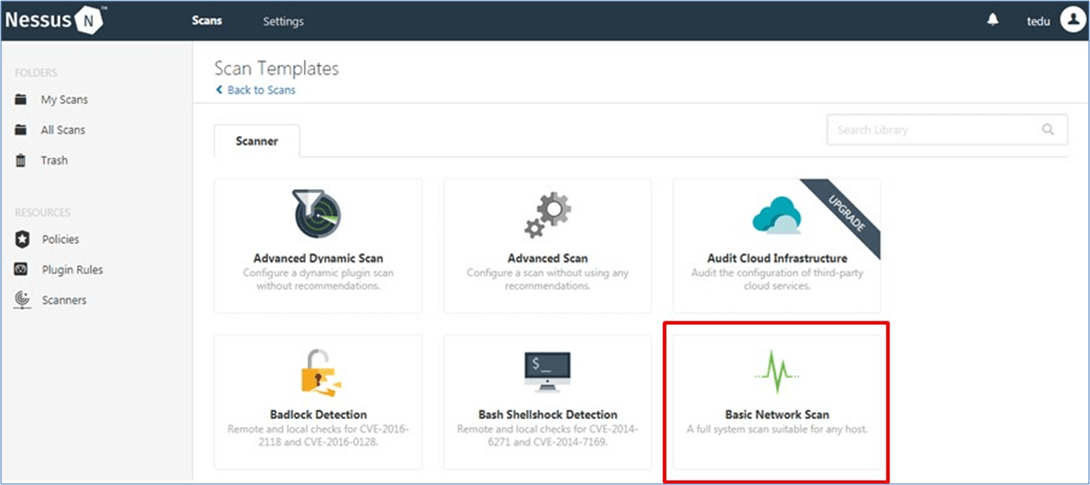Open Plugin Rules in the sidebar
This screenshot has width=1090, height=485.
[x=72, y=270]
